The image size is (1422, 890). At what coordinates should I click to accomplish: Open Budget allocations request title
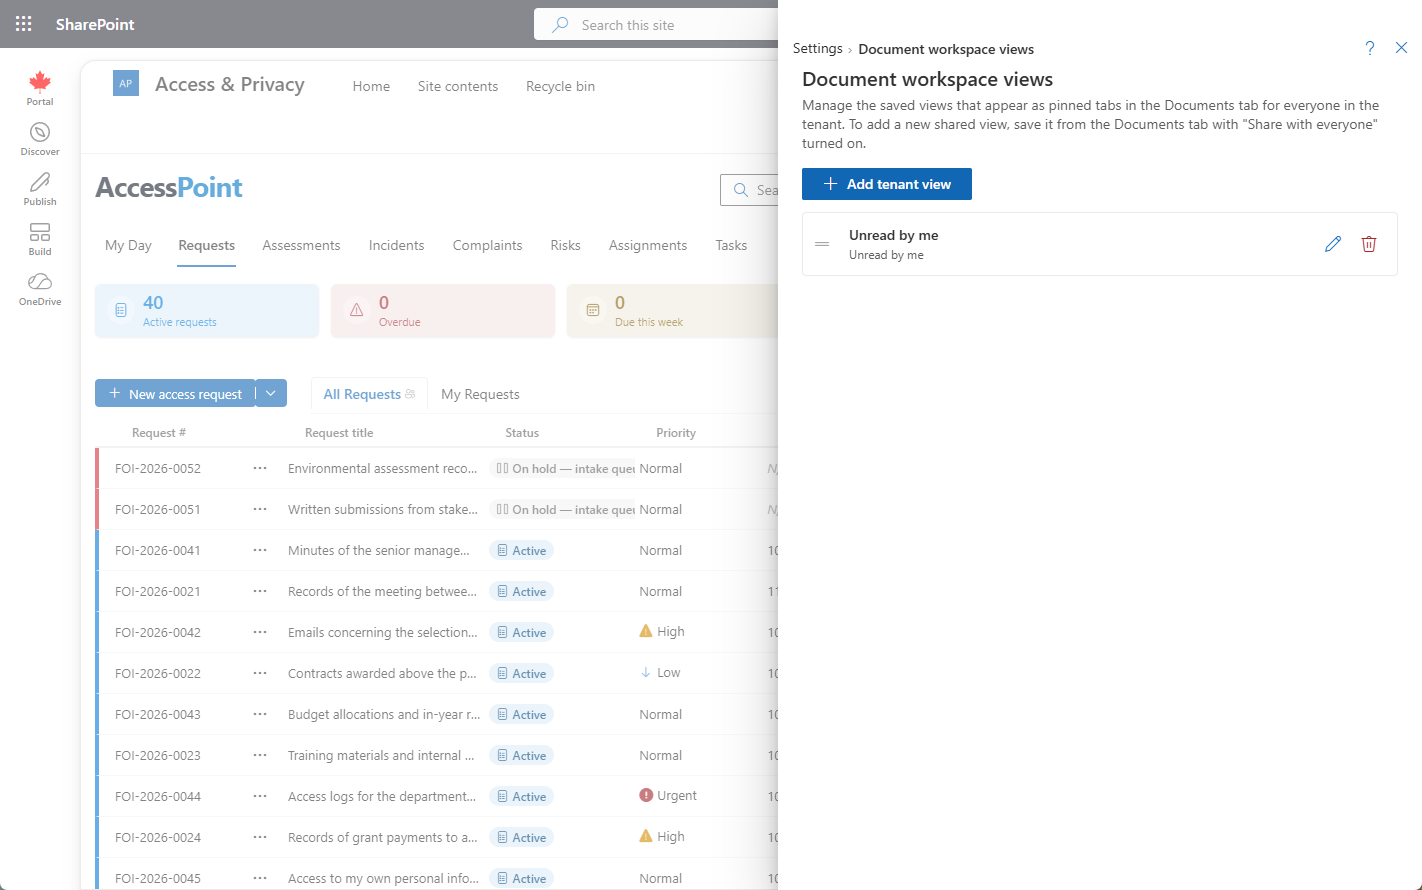[x=384, y=714]
